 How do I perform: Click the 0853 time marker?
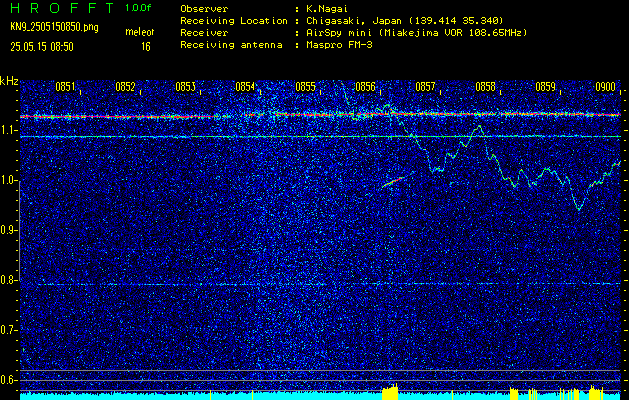coord(185,87)
